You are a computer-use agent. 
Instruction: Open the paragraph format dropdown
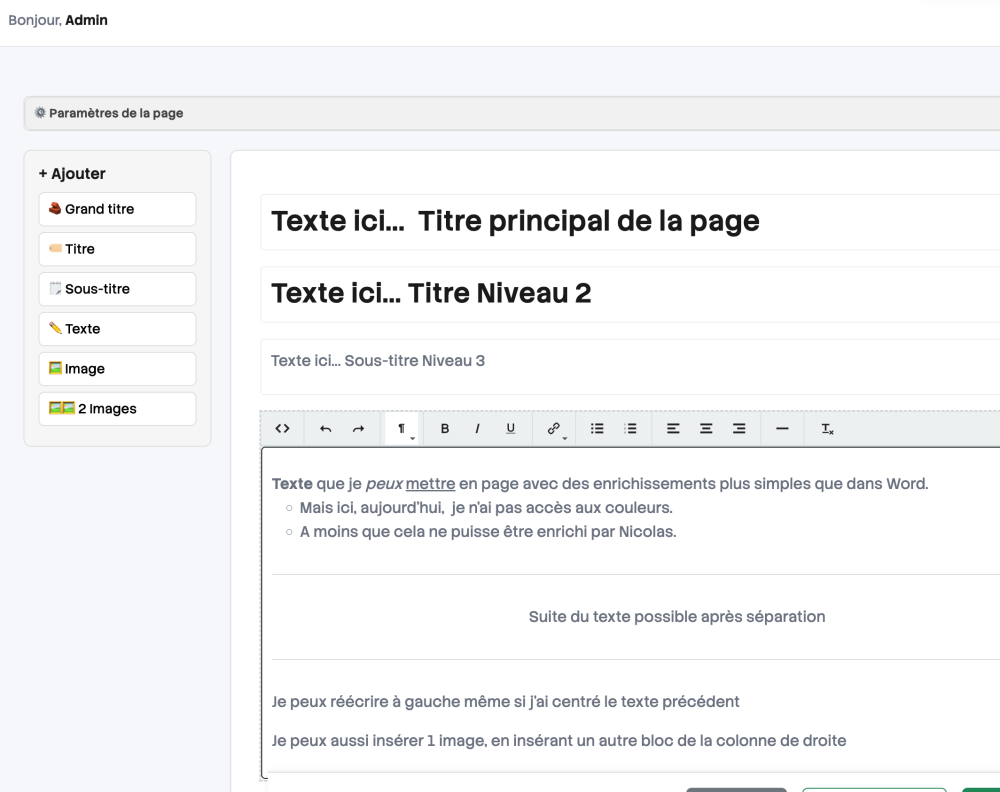(403, 429)
